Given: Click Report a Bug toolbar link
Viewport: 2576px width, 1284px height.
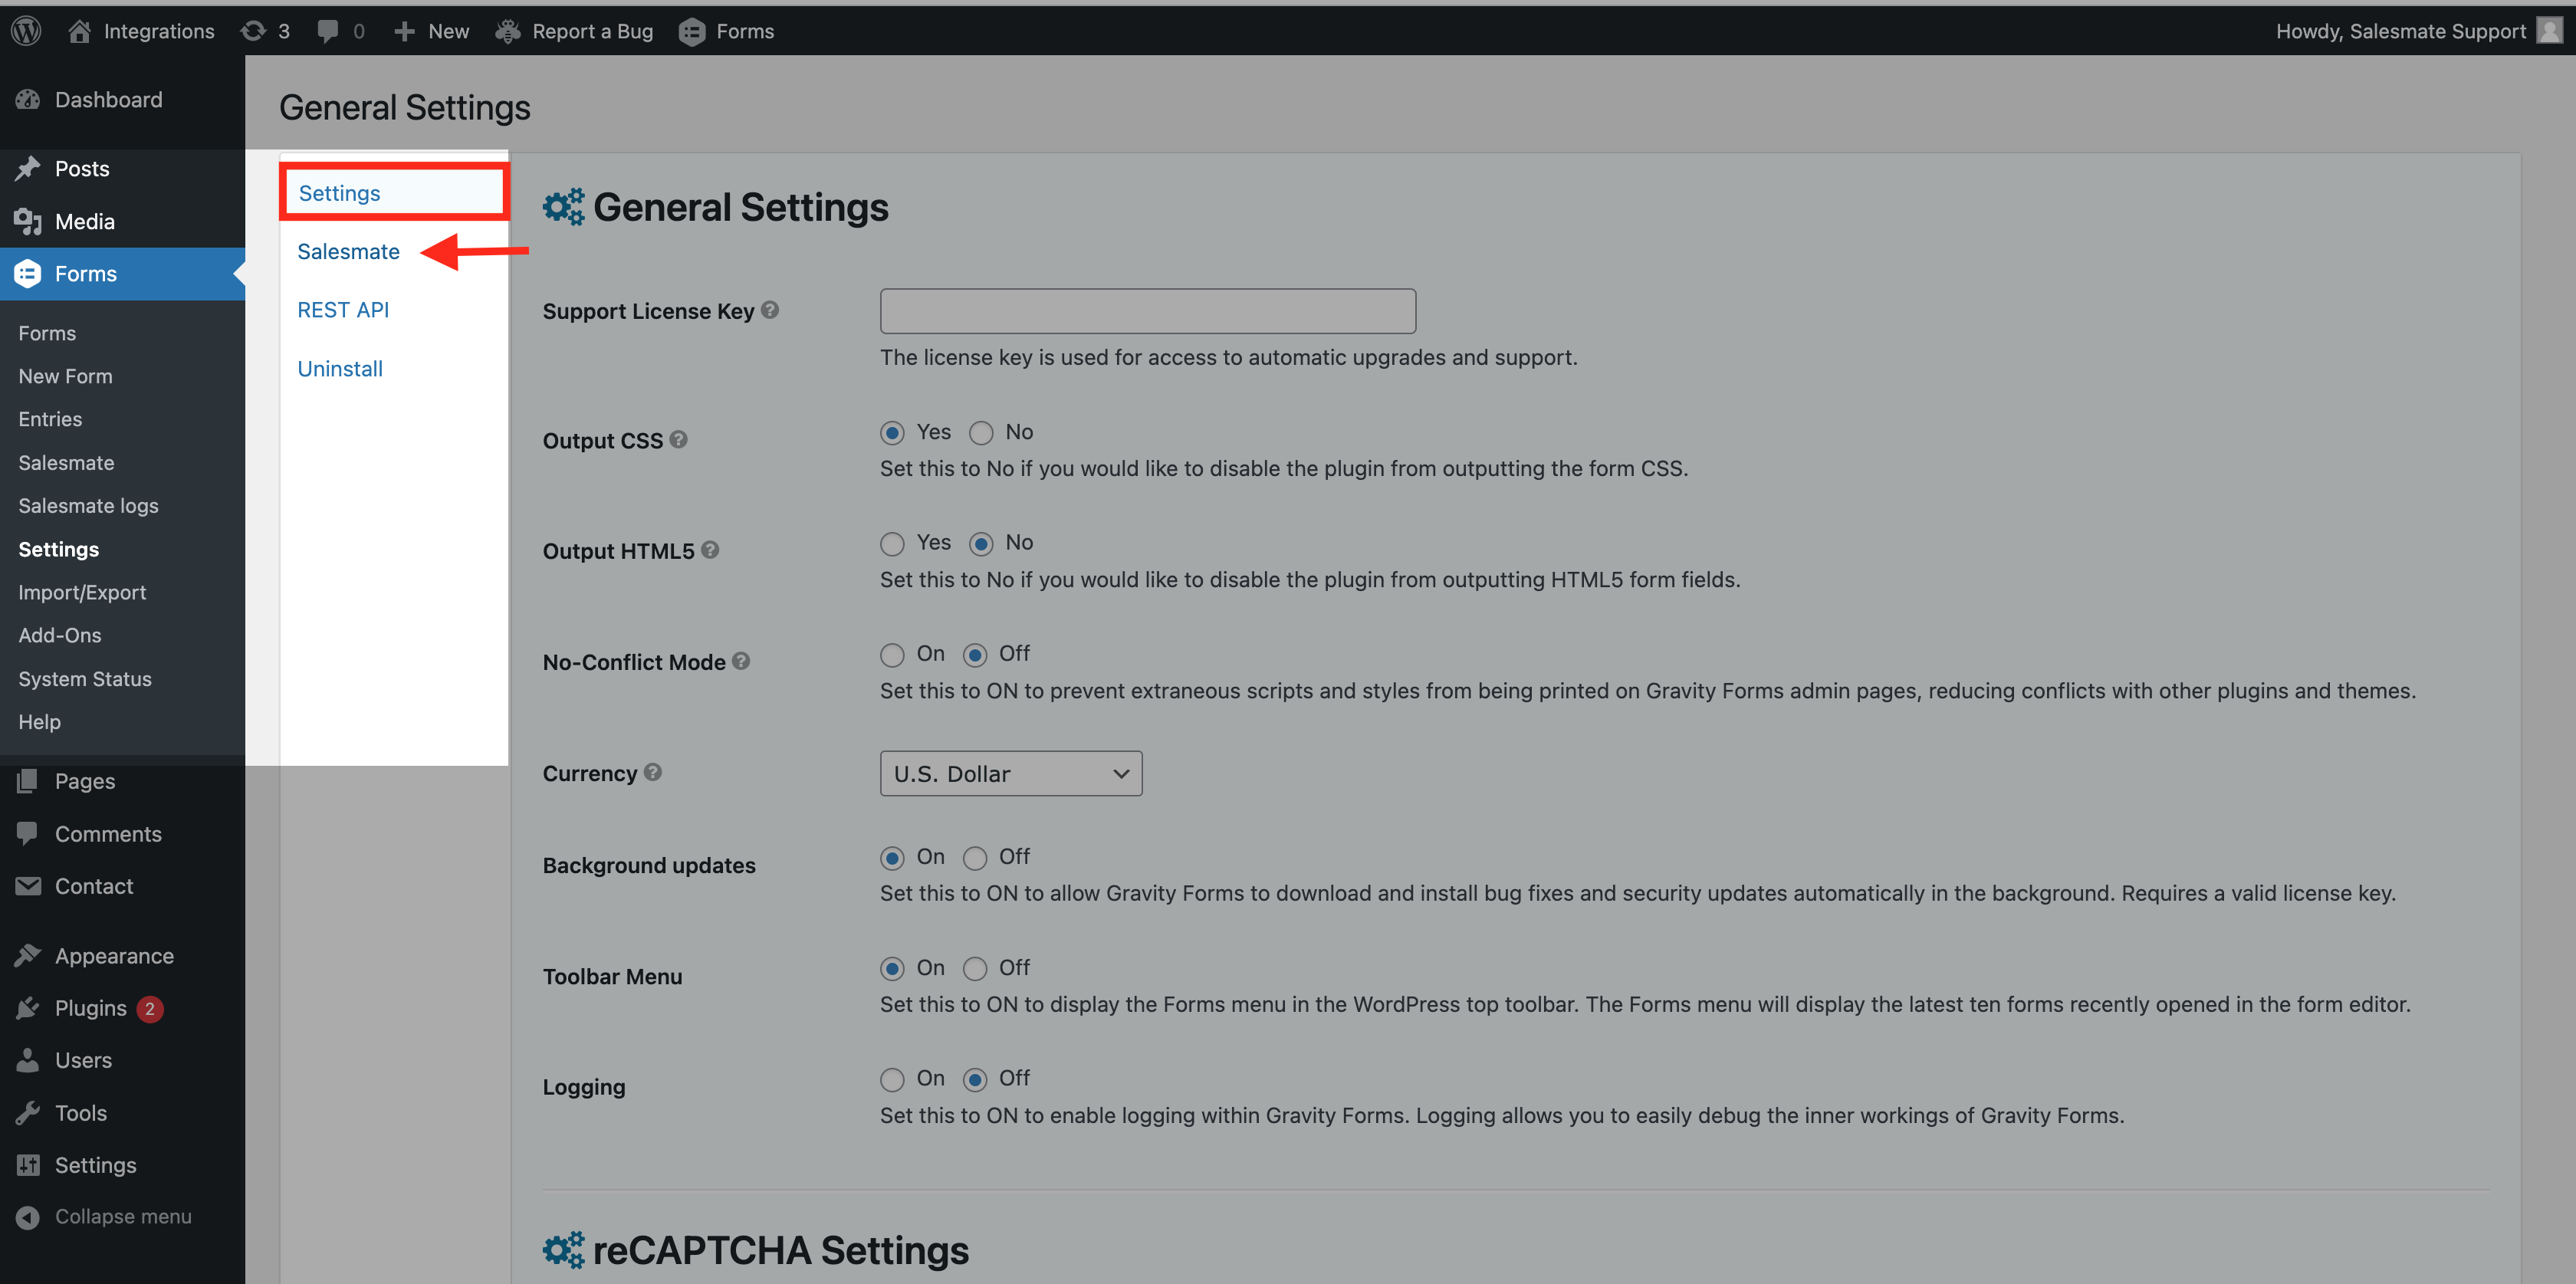Looking at the screenshot, I should (x=592, y=31).
